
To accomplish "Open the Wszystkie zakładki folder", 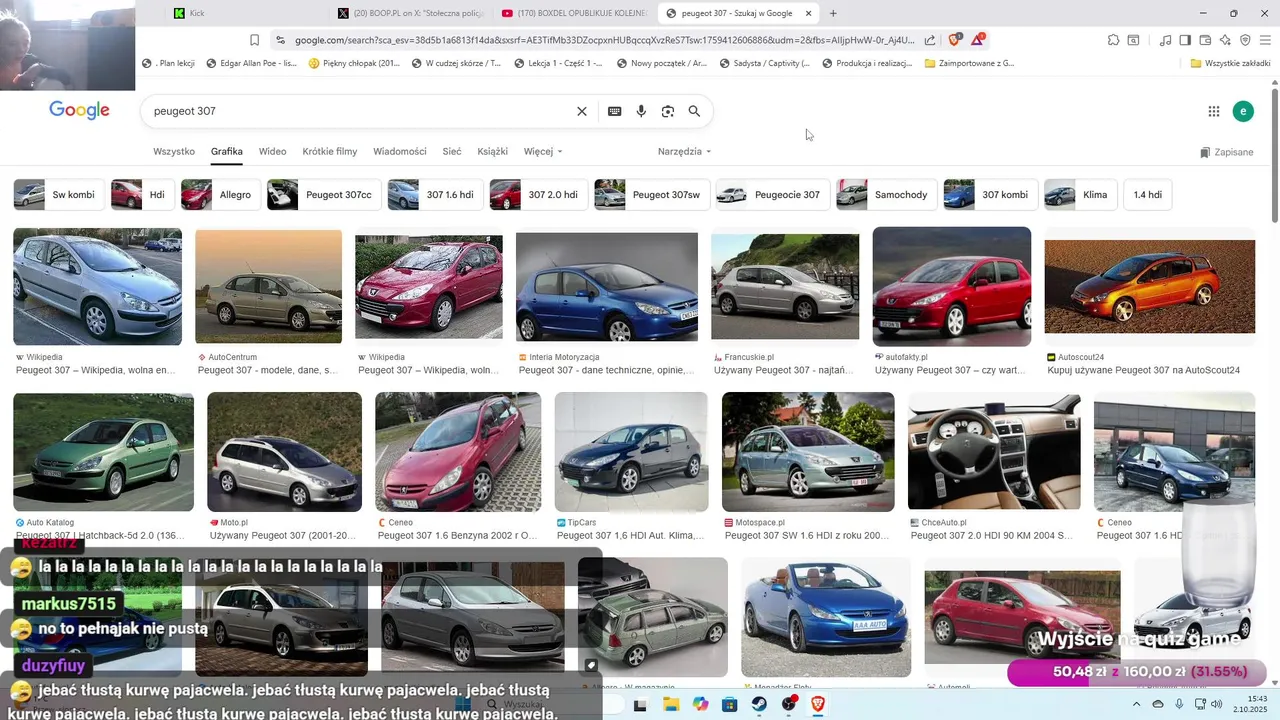I will pyautogui.click(x=1230, y=63).
